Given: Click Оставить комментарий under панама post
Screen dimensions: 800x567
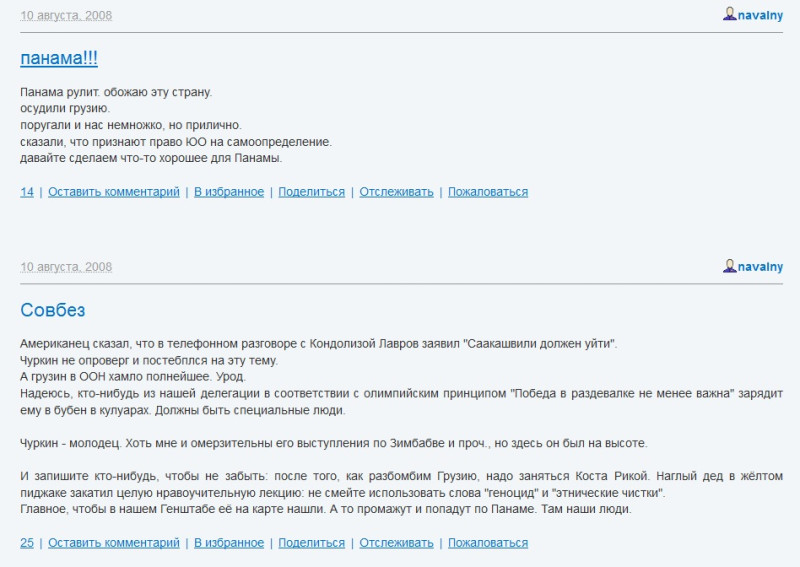Looking at the screenshot, I should coord(114,192).
